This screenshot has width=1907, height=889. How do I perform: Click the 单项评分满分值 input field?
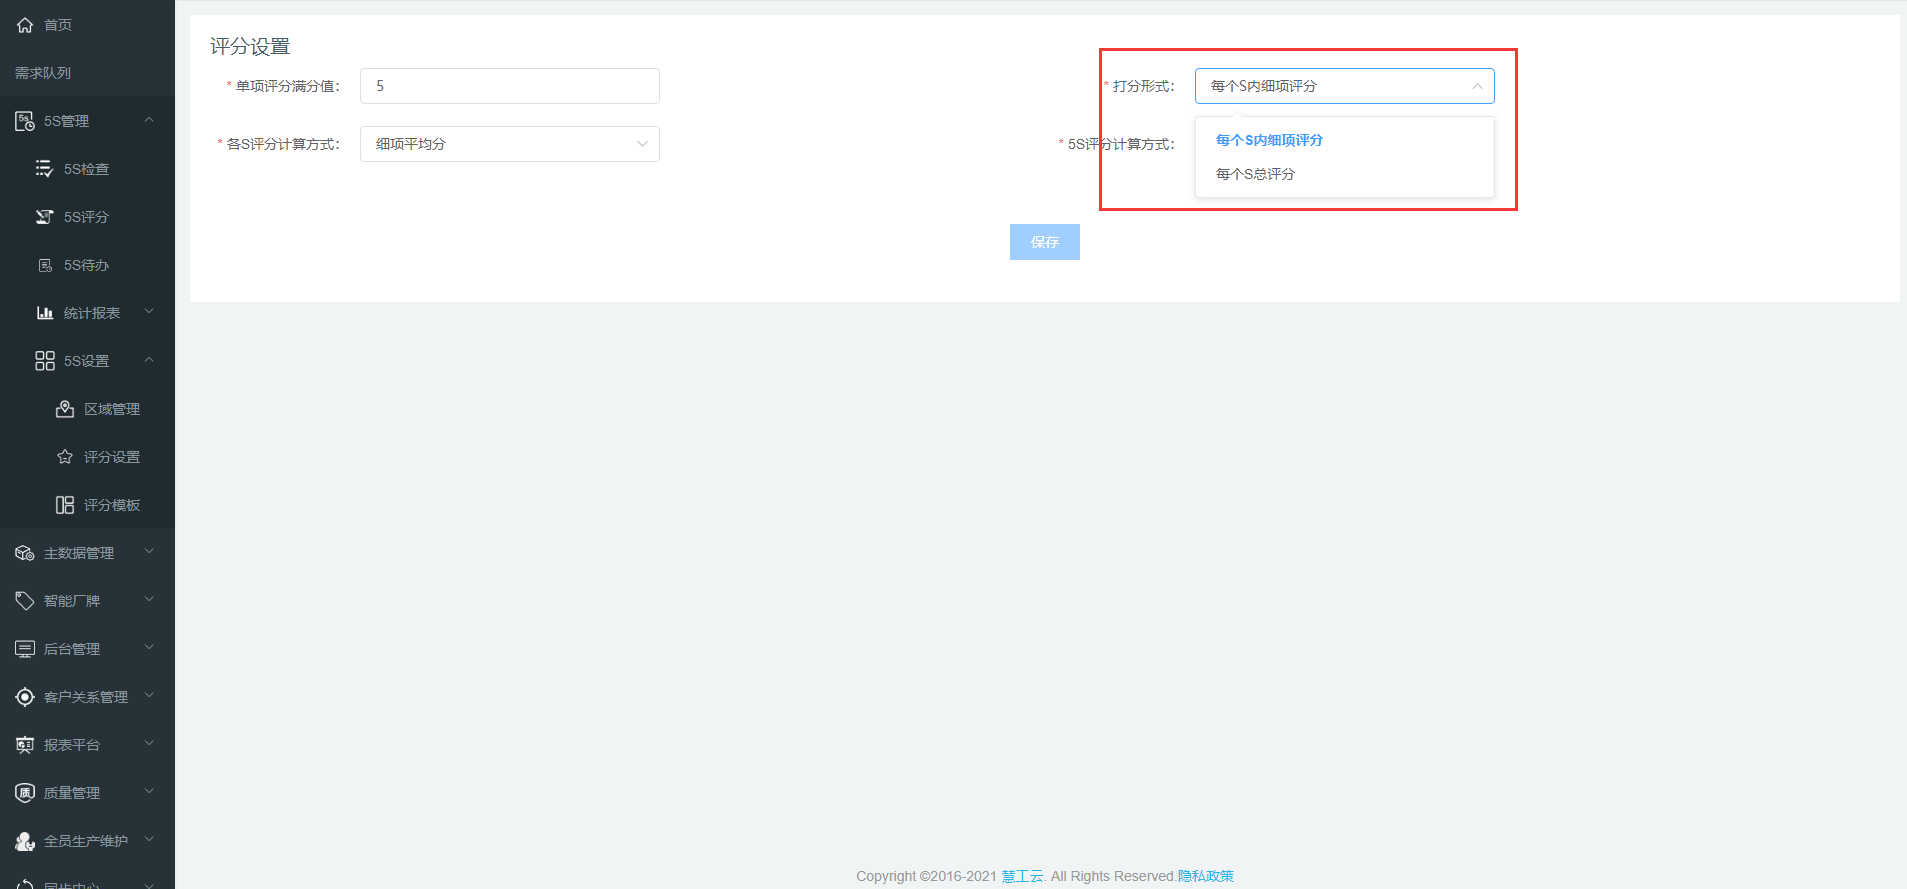pyautogui.click(x=509, y=86)
